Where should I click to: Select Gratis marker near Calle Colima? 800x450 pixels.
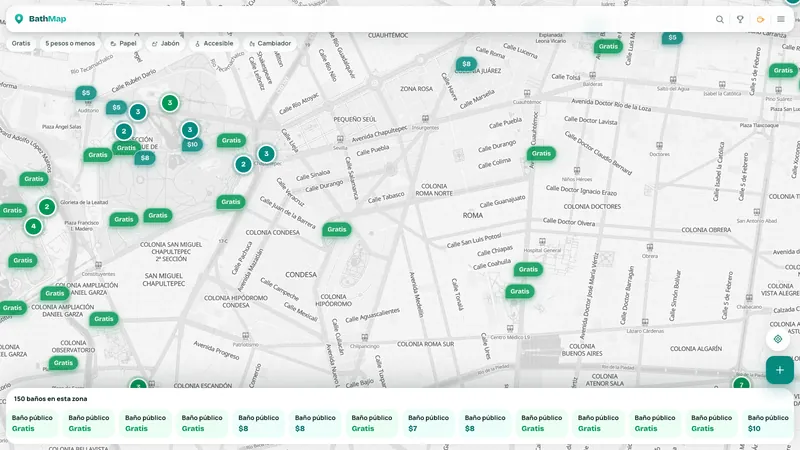[541, 153]
